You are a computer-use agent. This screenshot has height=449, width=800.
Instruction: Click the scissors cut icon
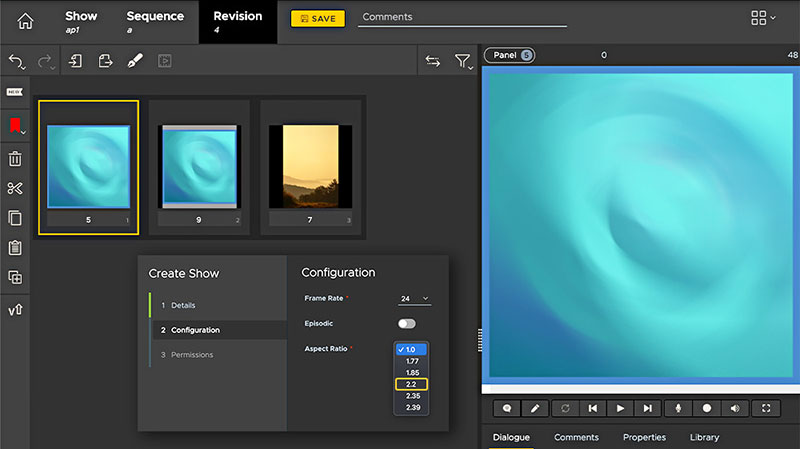15,188
